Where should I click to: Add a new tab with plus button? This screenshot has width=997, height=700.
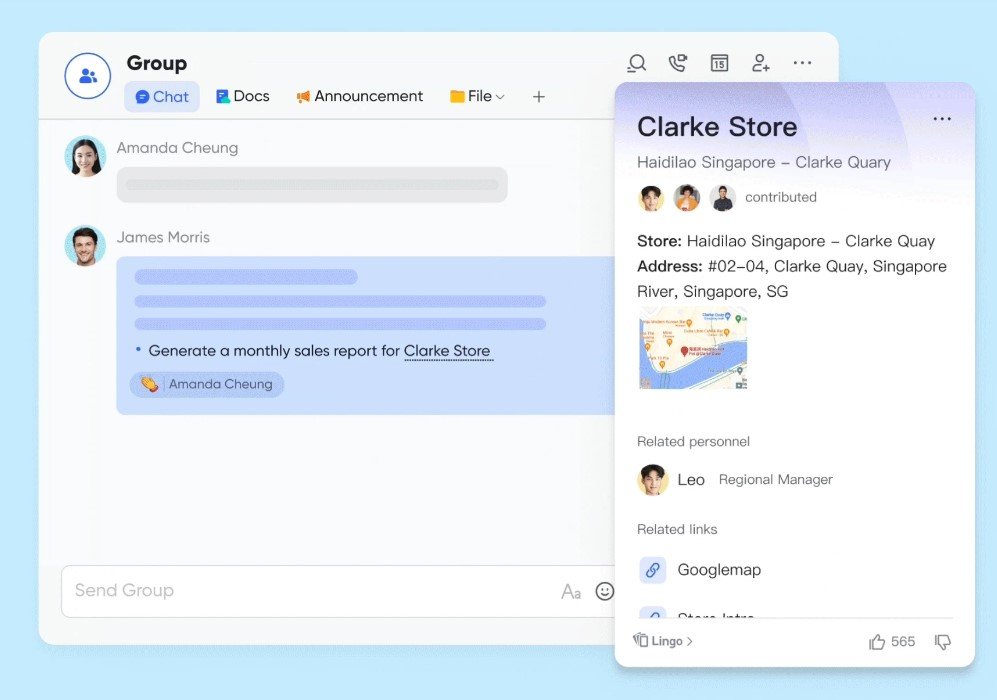click(x=539, y=97)
